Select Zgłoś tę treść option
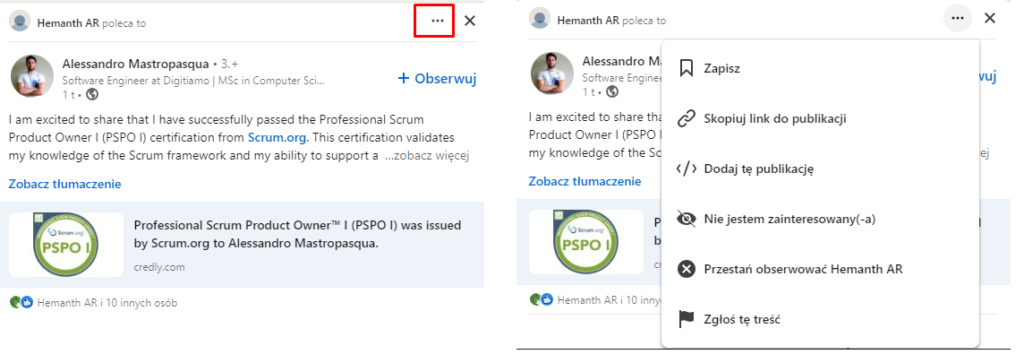Image resolution: width=1024 pixels, height=363 pixels. pyautogui.click(x=820, y=319)
